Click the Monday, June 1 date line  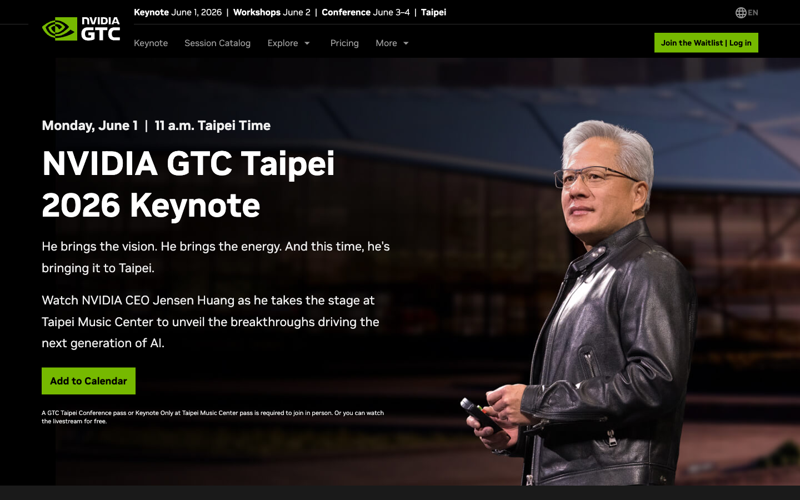[x=156, y=126]
